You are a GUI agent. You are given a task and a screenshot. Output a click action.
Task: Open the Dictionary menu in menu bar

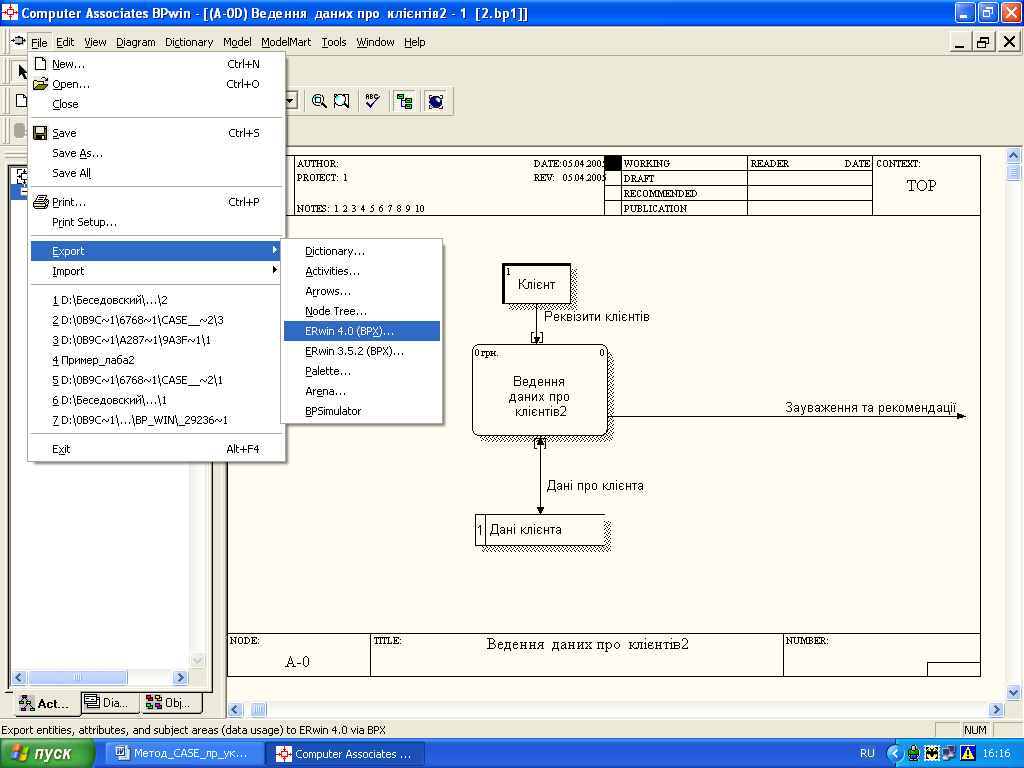[x=189, y=42]
